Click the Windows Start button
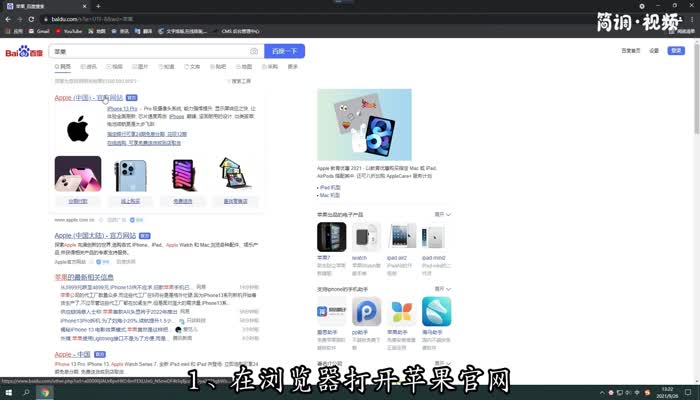 point(7,393)
